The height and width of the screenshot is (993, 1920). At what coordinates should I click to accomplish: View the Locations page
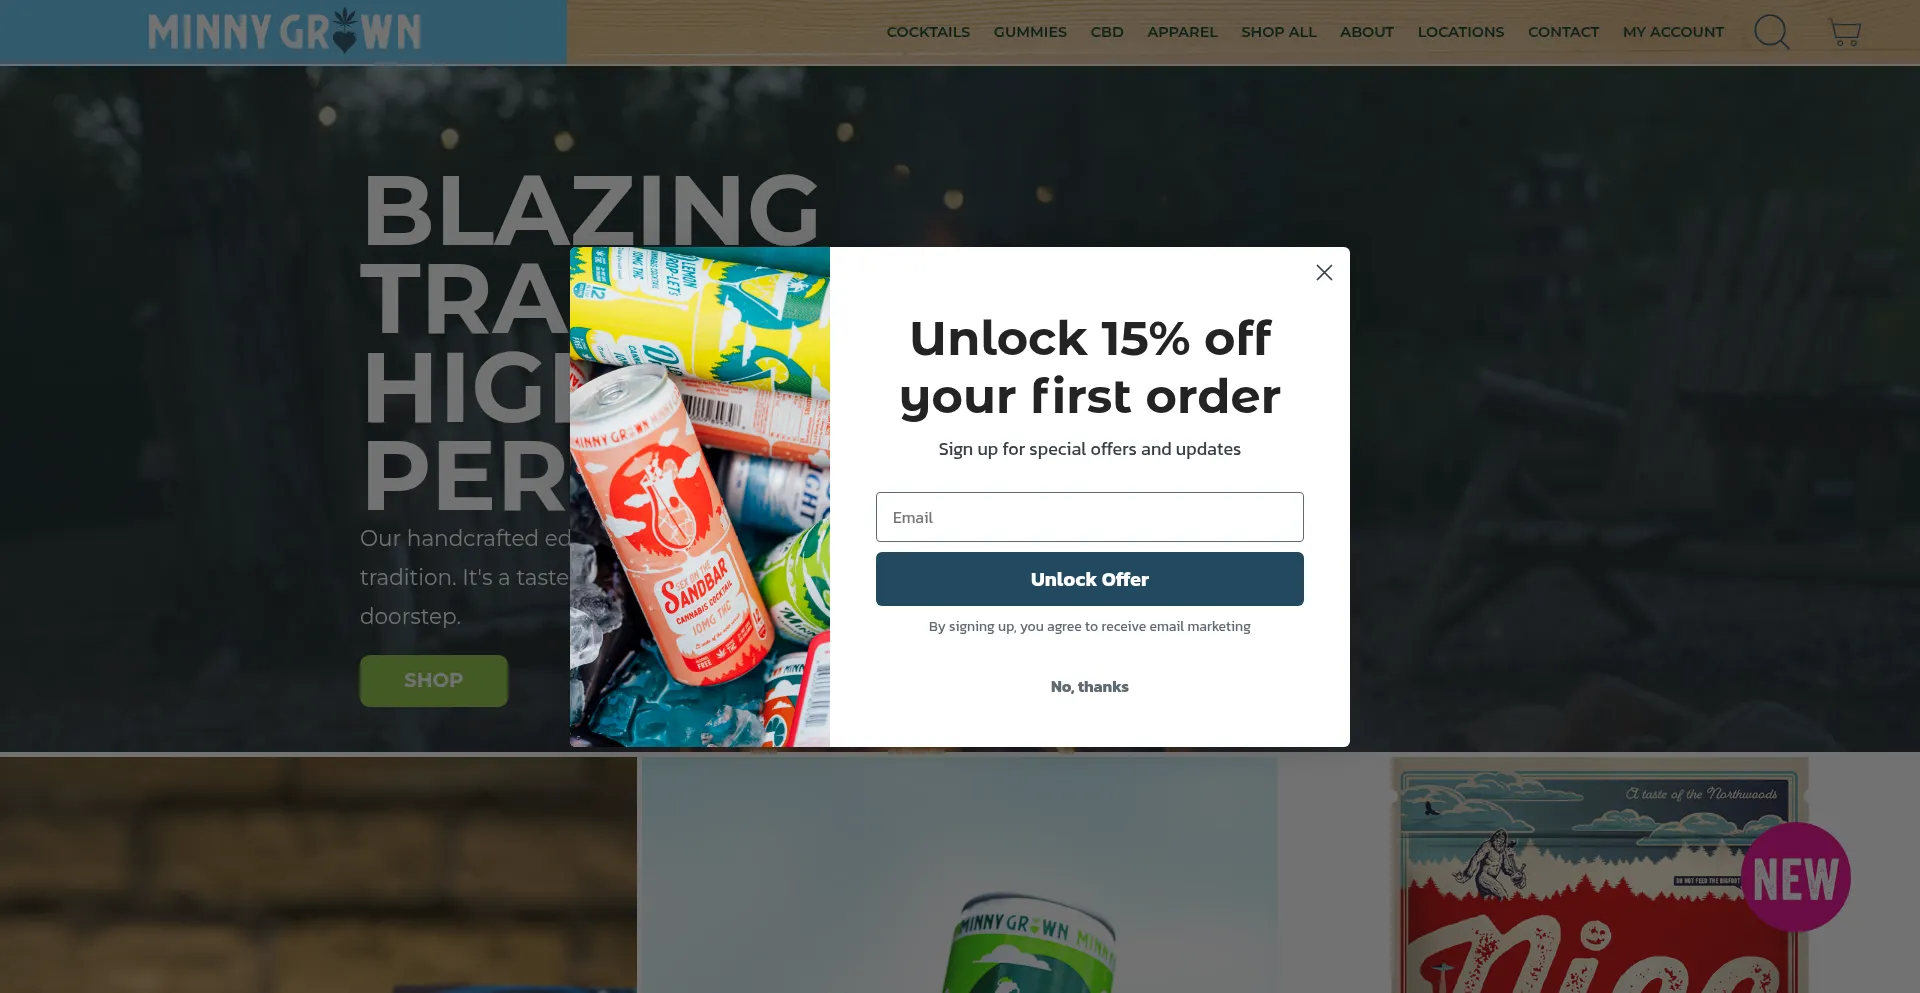click(1460, 32)
